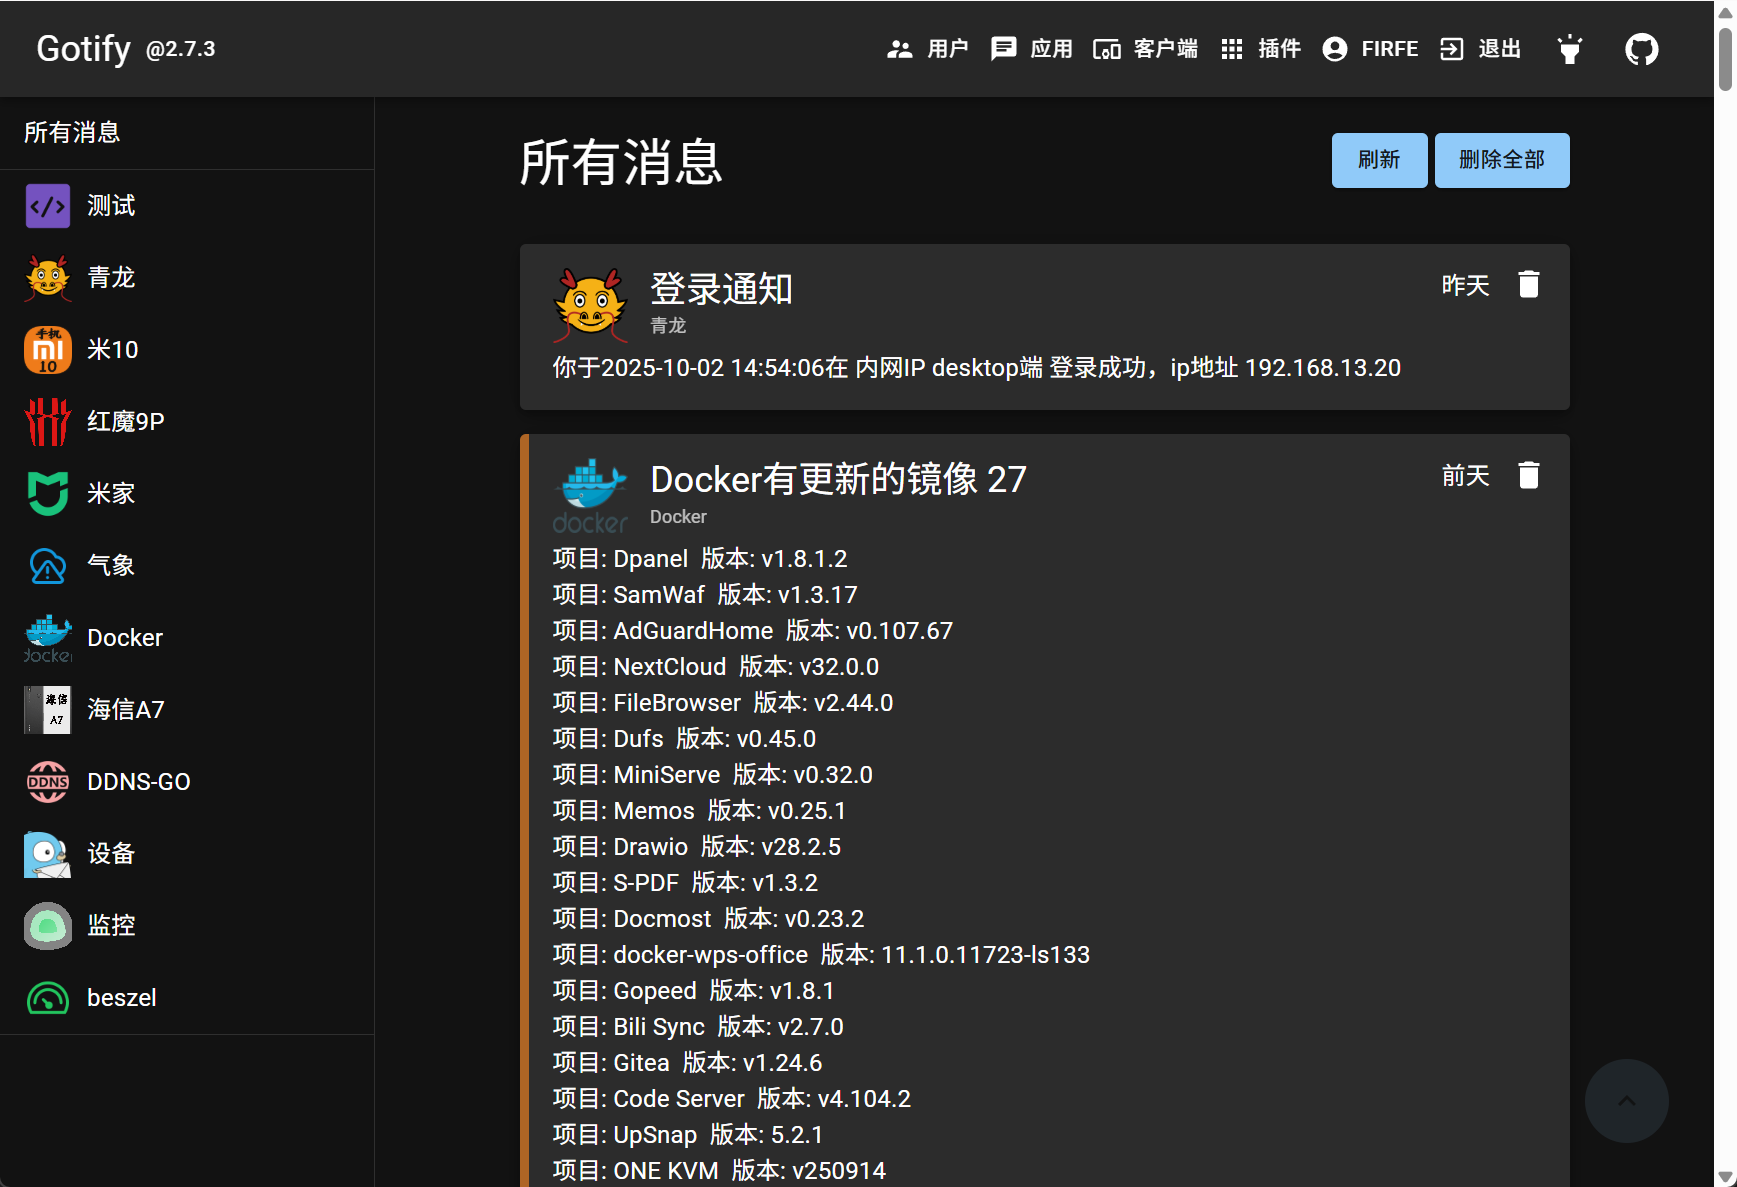
Task: Click the GitHub icon in the top bar
Action: click(x=1643, y=48)
